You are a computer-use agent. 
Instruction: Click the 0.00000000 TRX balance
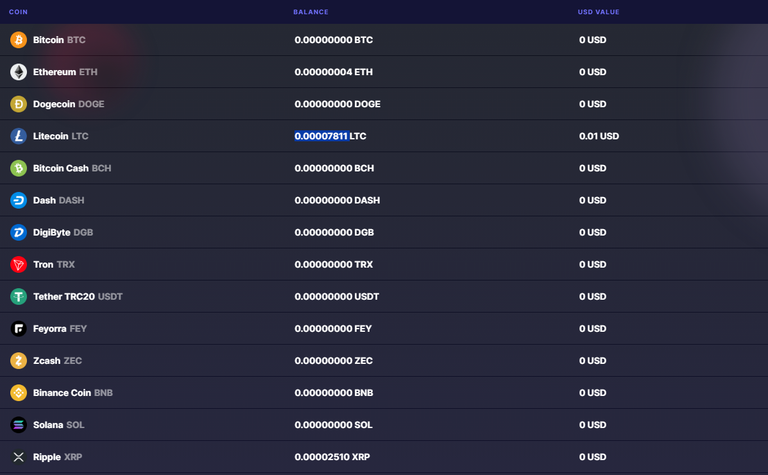click(334, 264)
